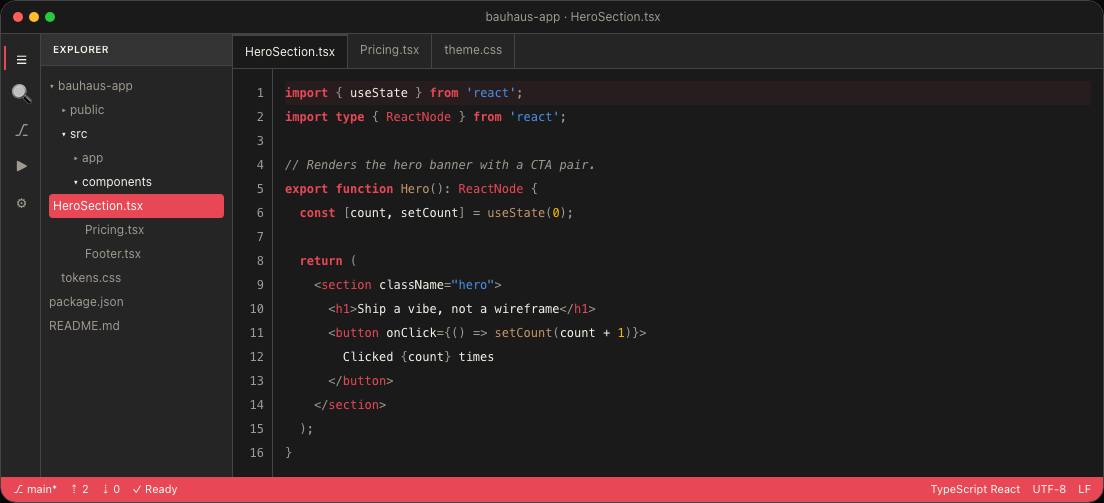Click line number 11 in the gutter
The height and width of the screenshot is (503, 1104).
coord(256,333)
